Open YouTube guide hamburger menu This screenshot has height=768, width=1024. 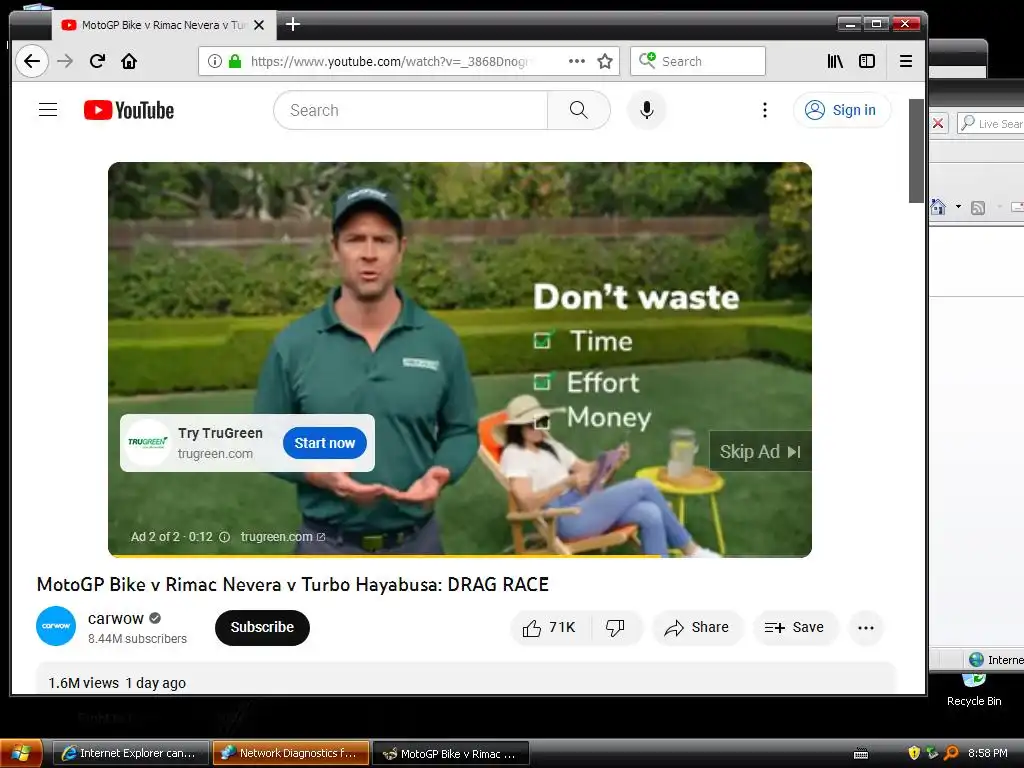click(x=48, y=110)
